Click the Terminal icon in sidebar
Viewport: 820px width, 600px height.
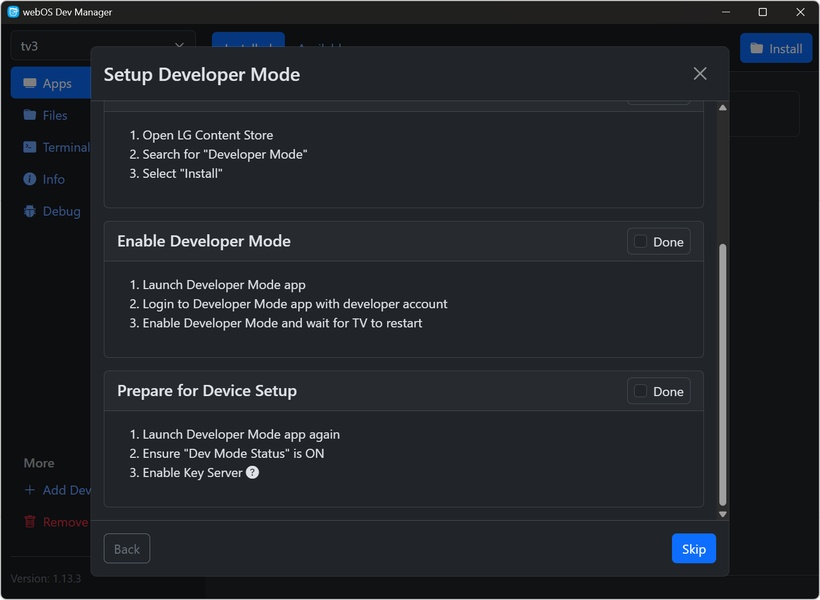click(x=30, y=147)
